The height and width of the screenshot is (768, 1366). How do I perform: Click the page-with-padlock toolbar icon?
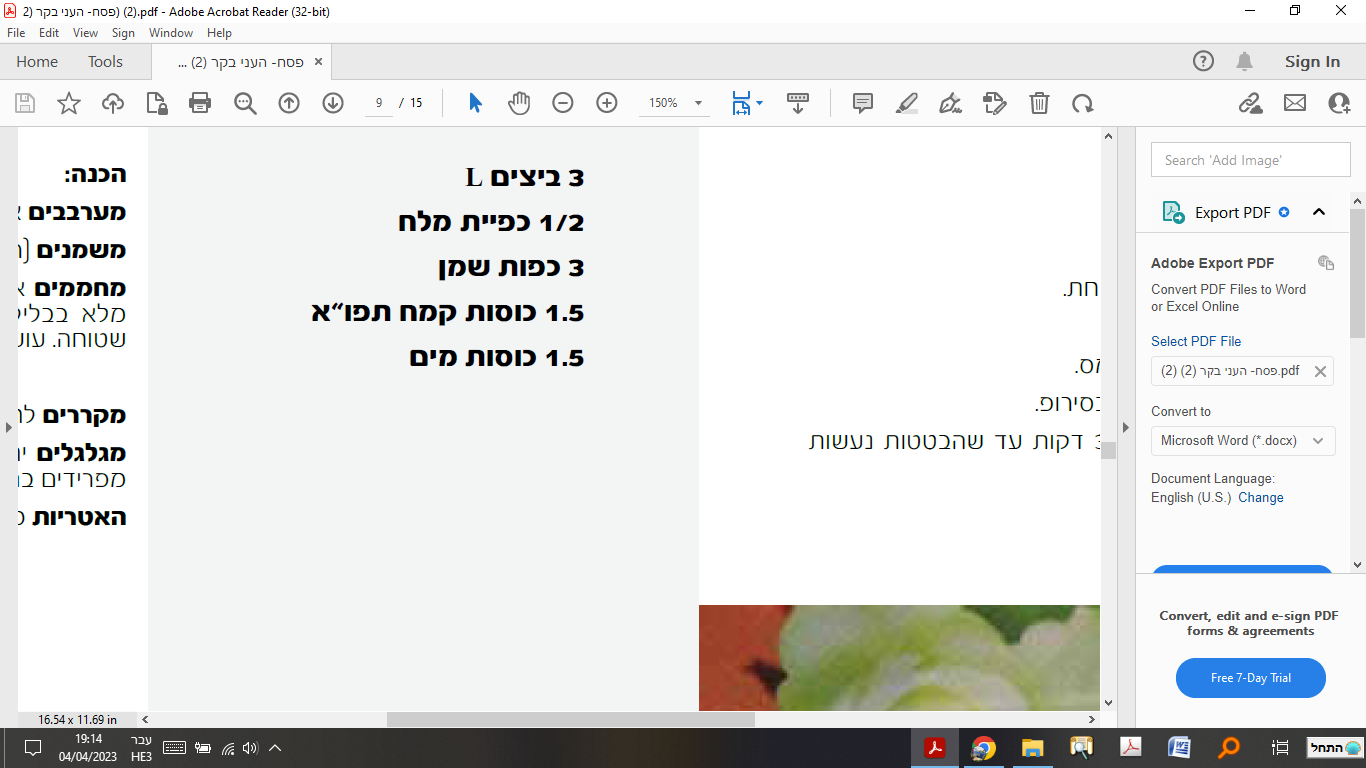[157, 103]
